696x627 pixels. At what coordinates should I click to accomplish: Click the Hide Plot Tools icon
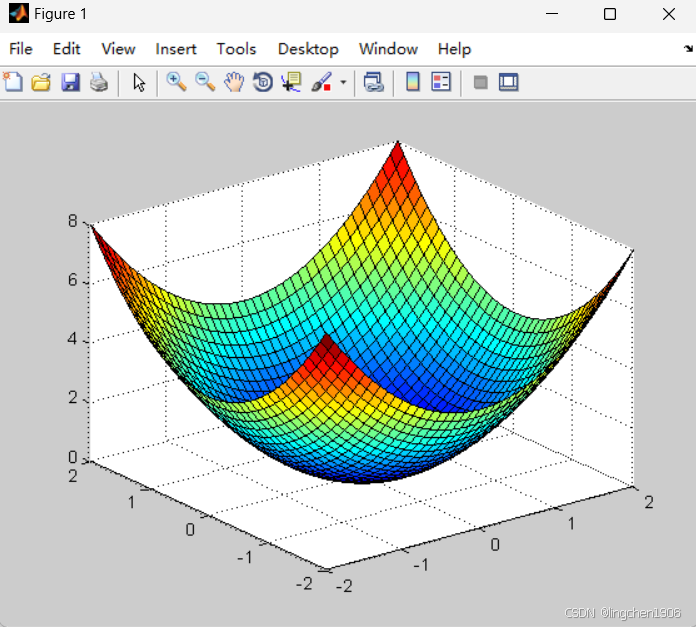click(480, 83)
